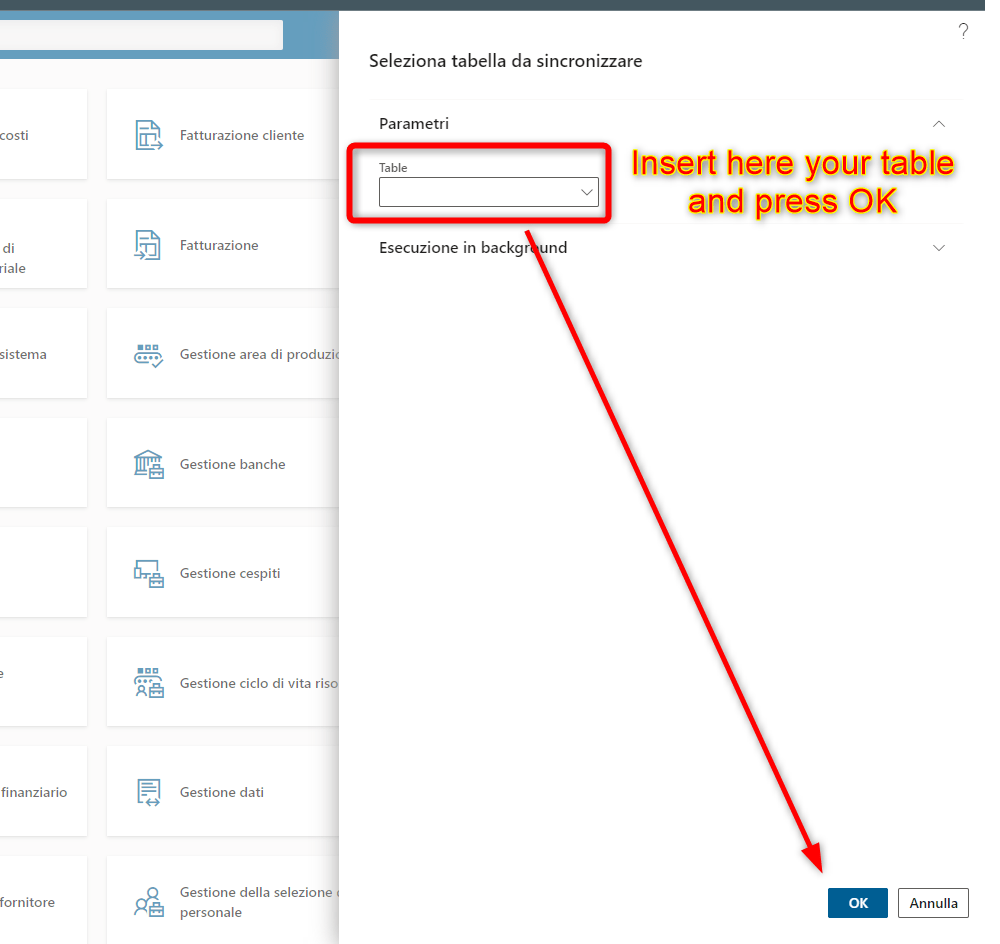The image size is (1000, 944).
Task: Click the search box above the tiles
Action: [140, 35]
